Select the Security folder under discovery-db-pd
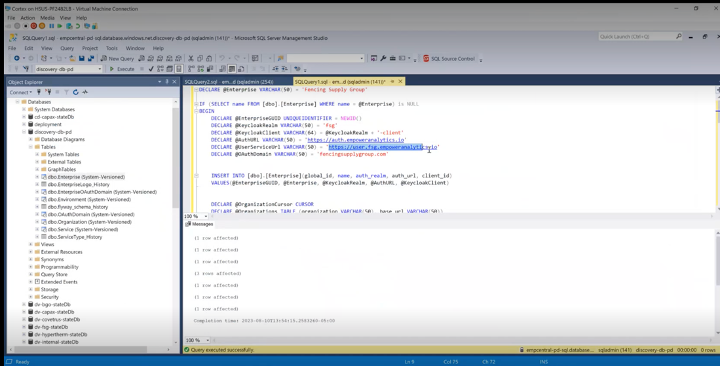The image size is (720, 366). click(50, 297)
